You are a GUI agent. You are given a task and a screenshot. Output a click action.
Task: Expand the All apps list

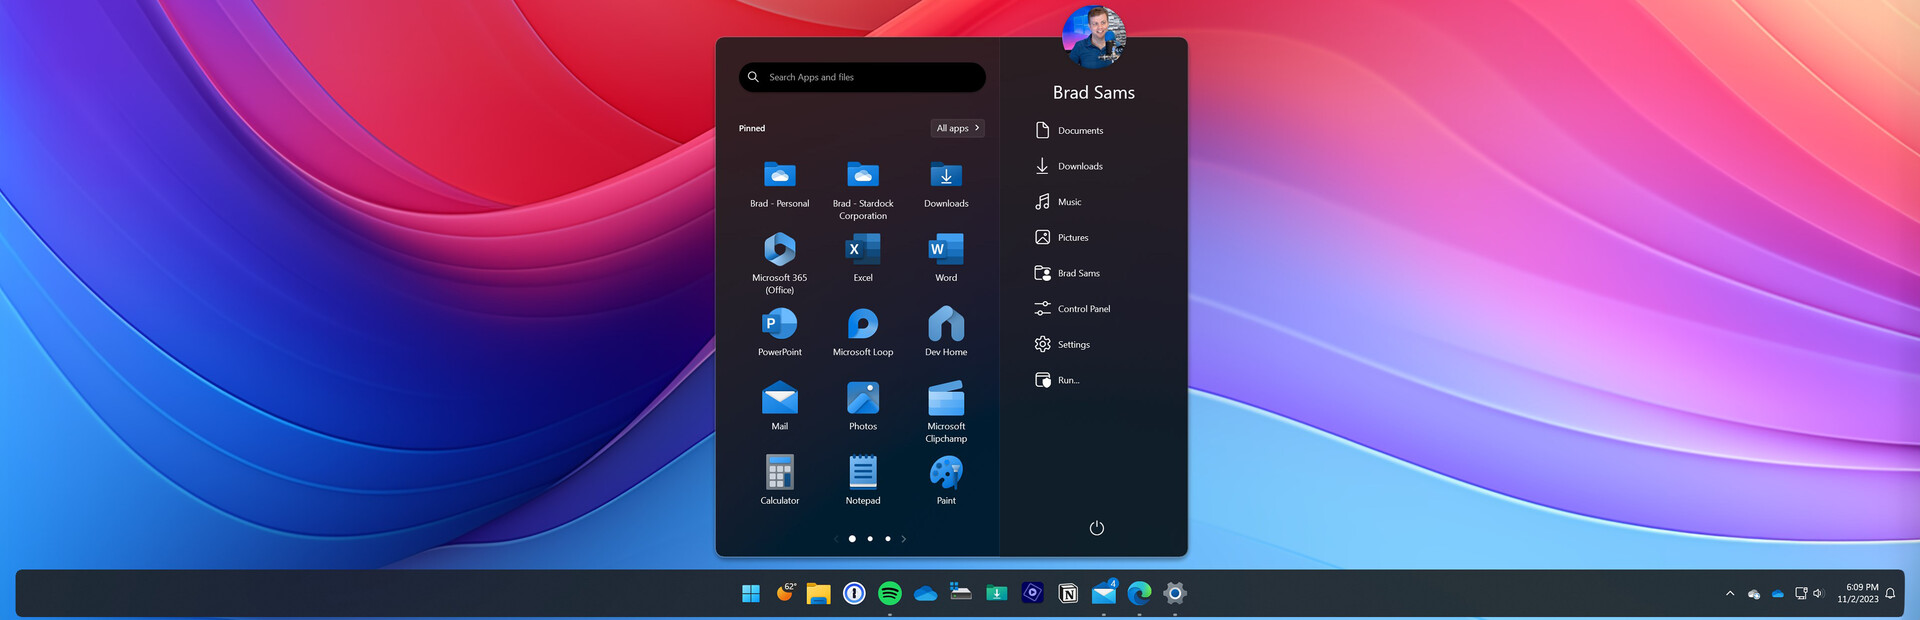coord(957,128)
